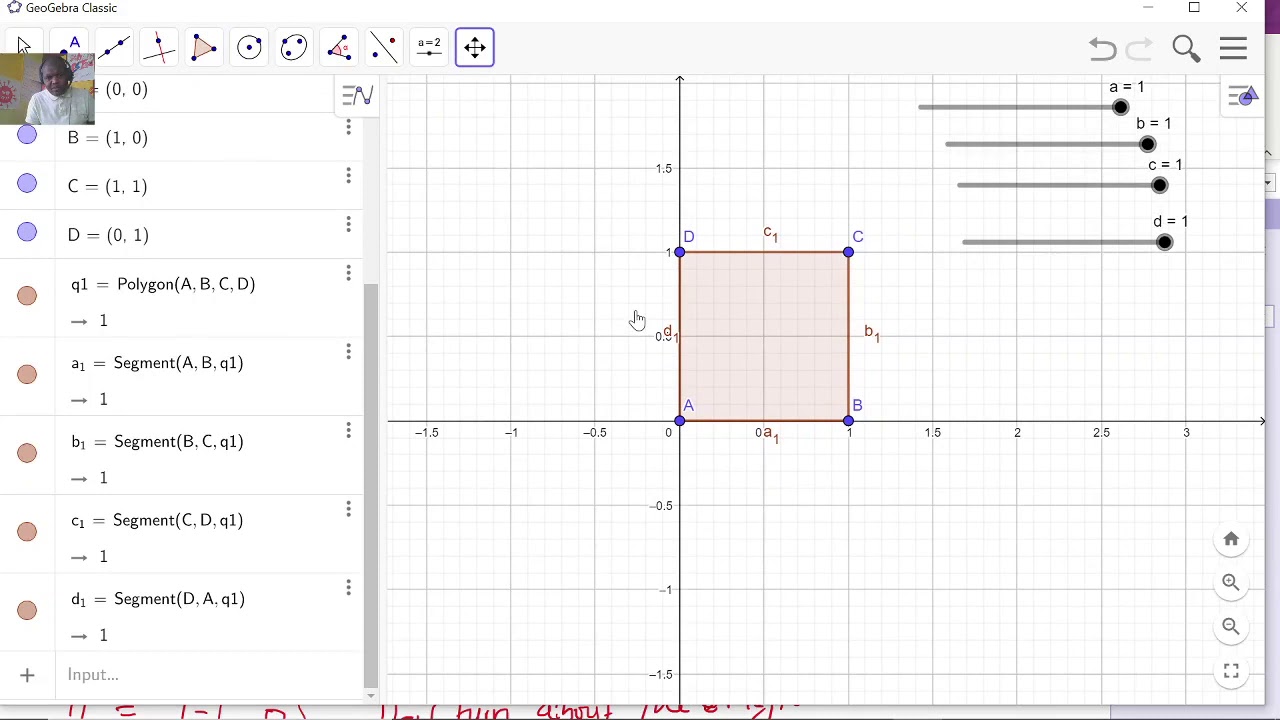Screen dimensions: 1280x720
Task: Select the Polygon tool
Action: click(204, 47)
